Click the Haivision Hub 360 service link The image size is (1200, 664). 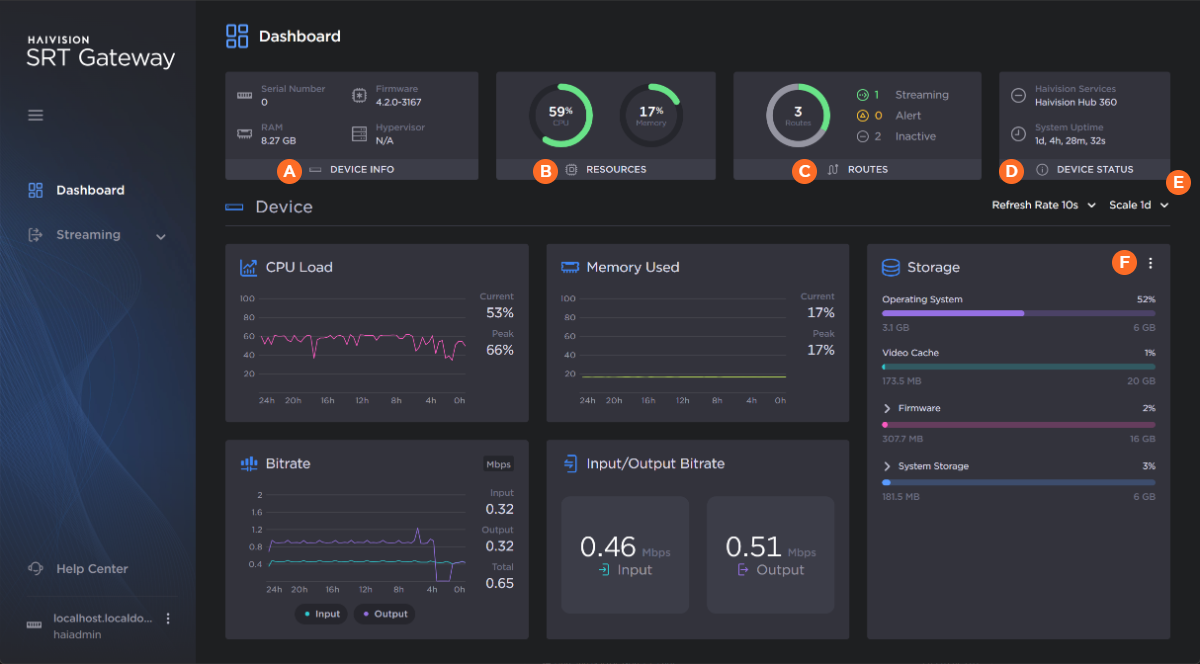tap(1075, 102)
